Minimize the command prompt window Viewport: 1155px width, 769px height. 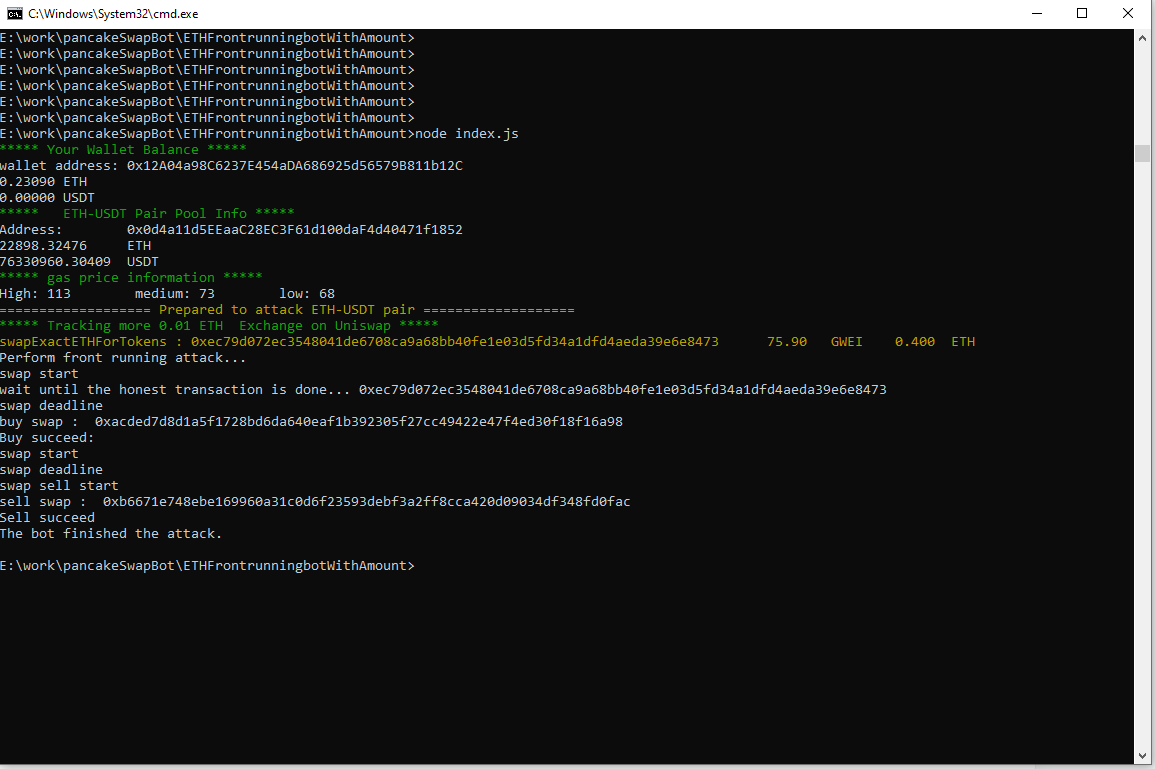[x=1036, y=14]
